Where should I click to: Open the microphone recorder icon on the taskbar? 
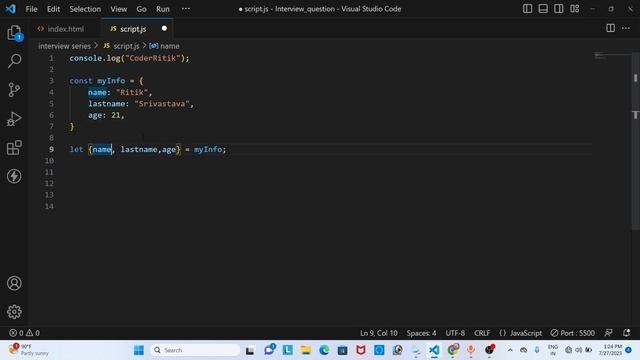click(471, 350)
